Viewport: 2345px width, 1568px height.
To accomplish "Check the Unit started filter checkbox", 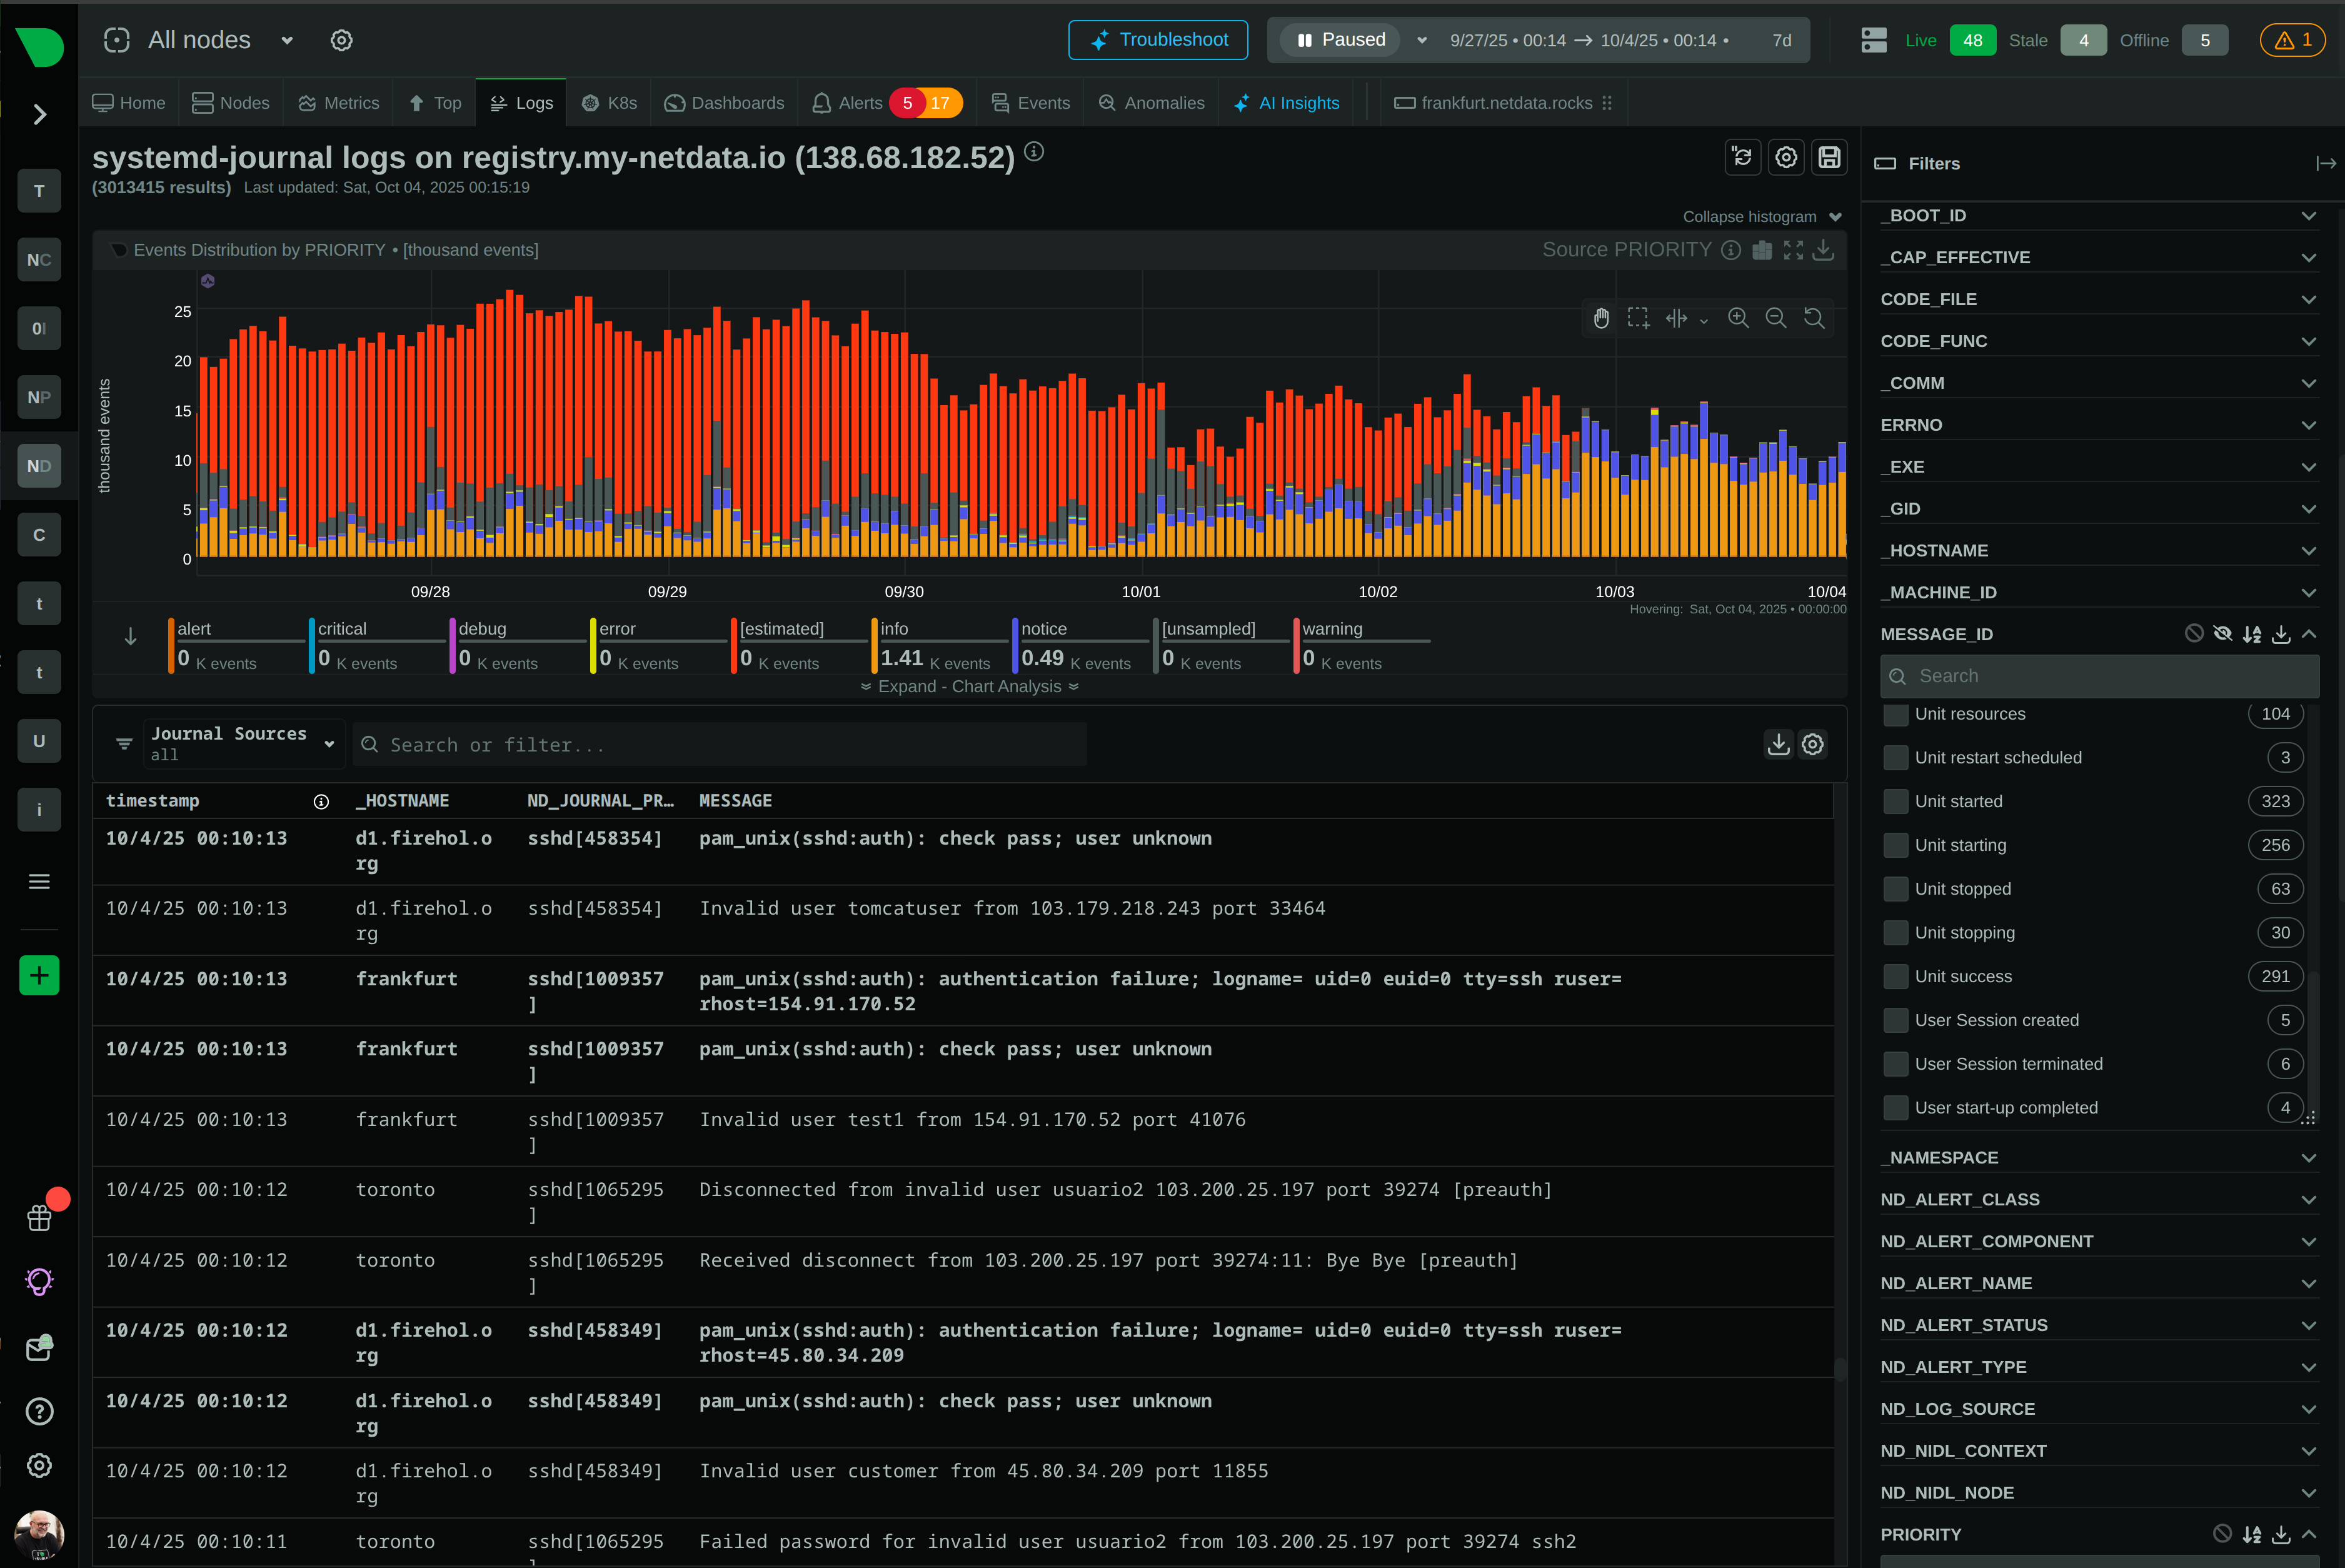I will (1895, 801).
